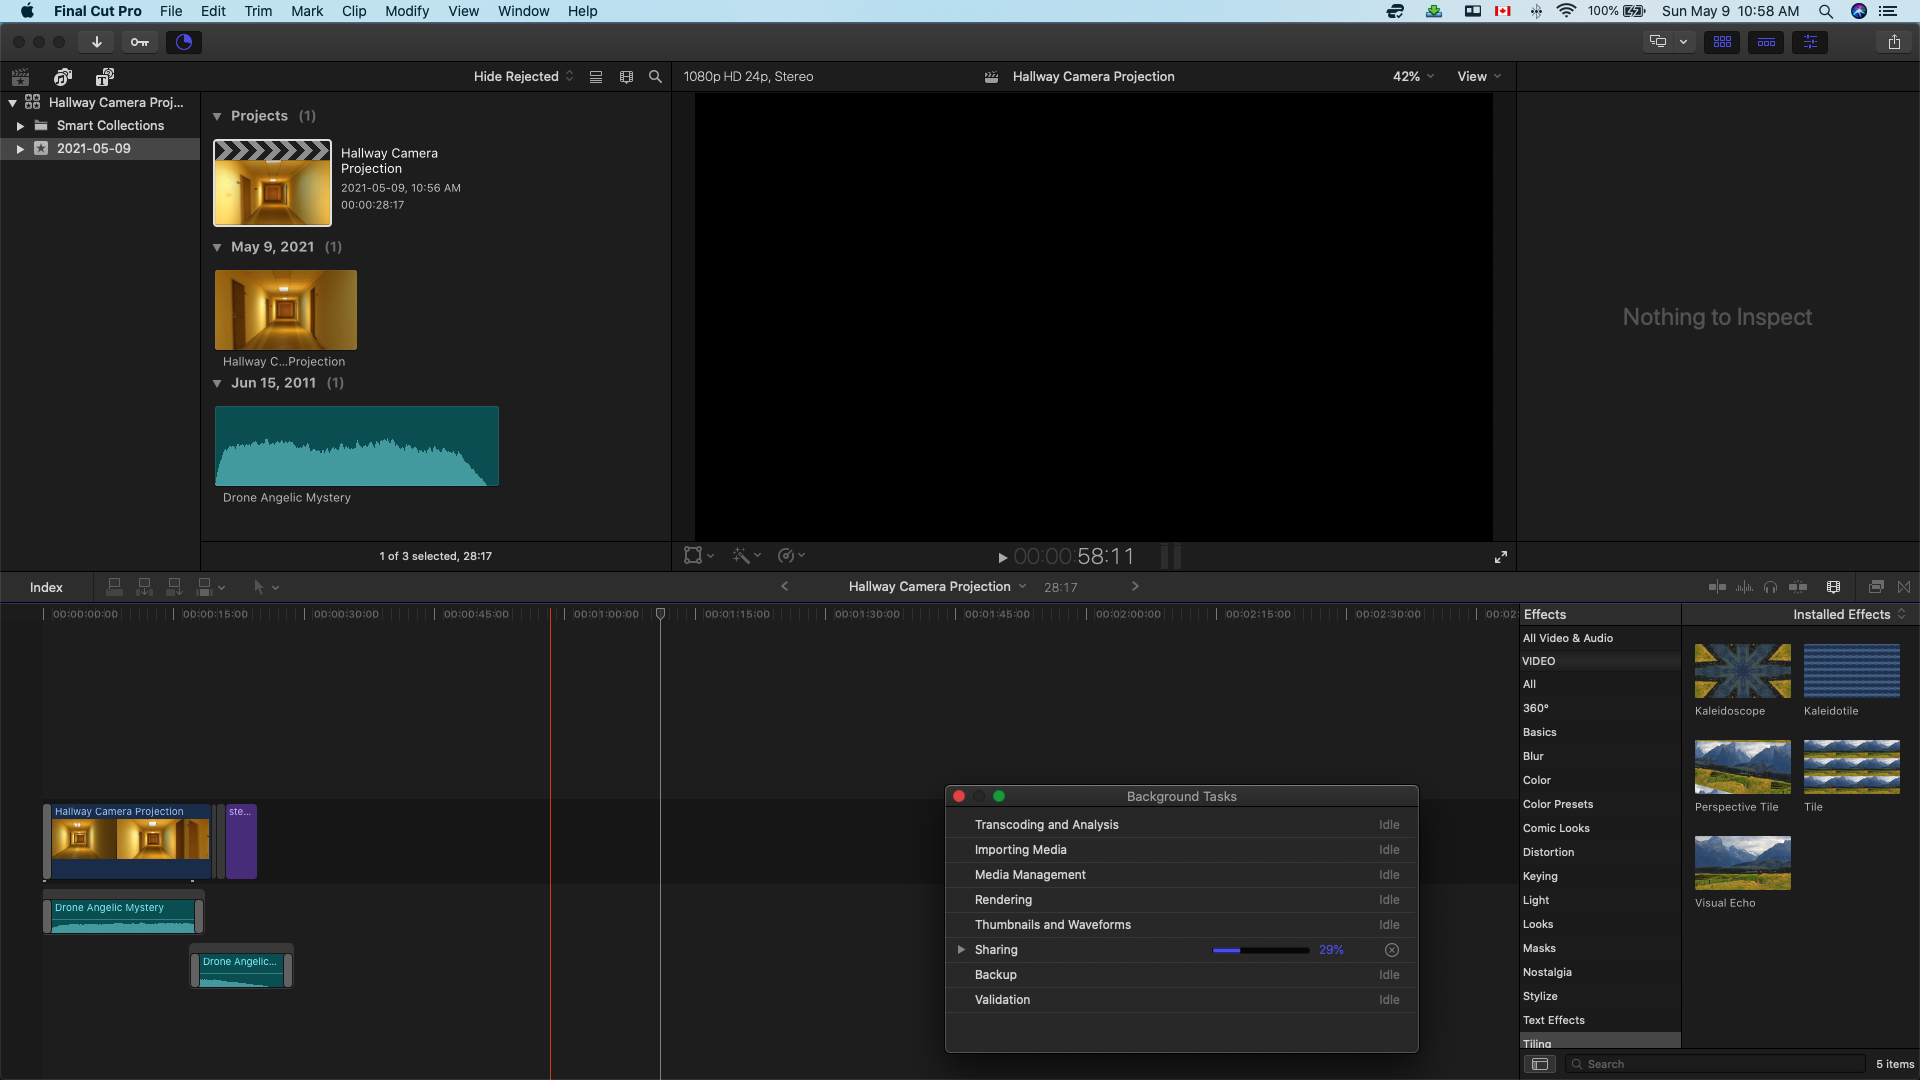Image resolution: width=1920 pixels, height=1080 pixels.
Task: Open the Window menu
Action: pyautogui.click(x=524, y=11)
